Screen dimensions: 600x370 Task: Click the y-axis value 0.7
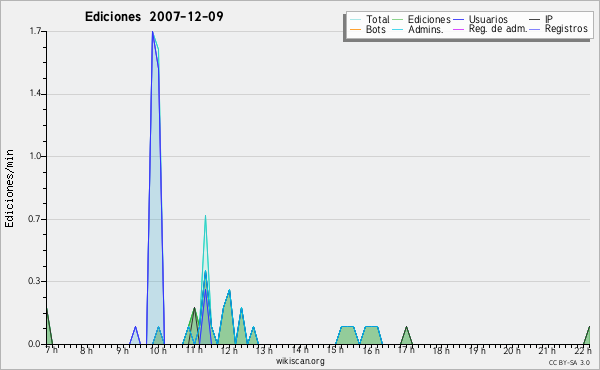coord(34,219)
